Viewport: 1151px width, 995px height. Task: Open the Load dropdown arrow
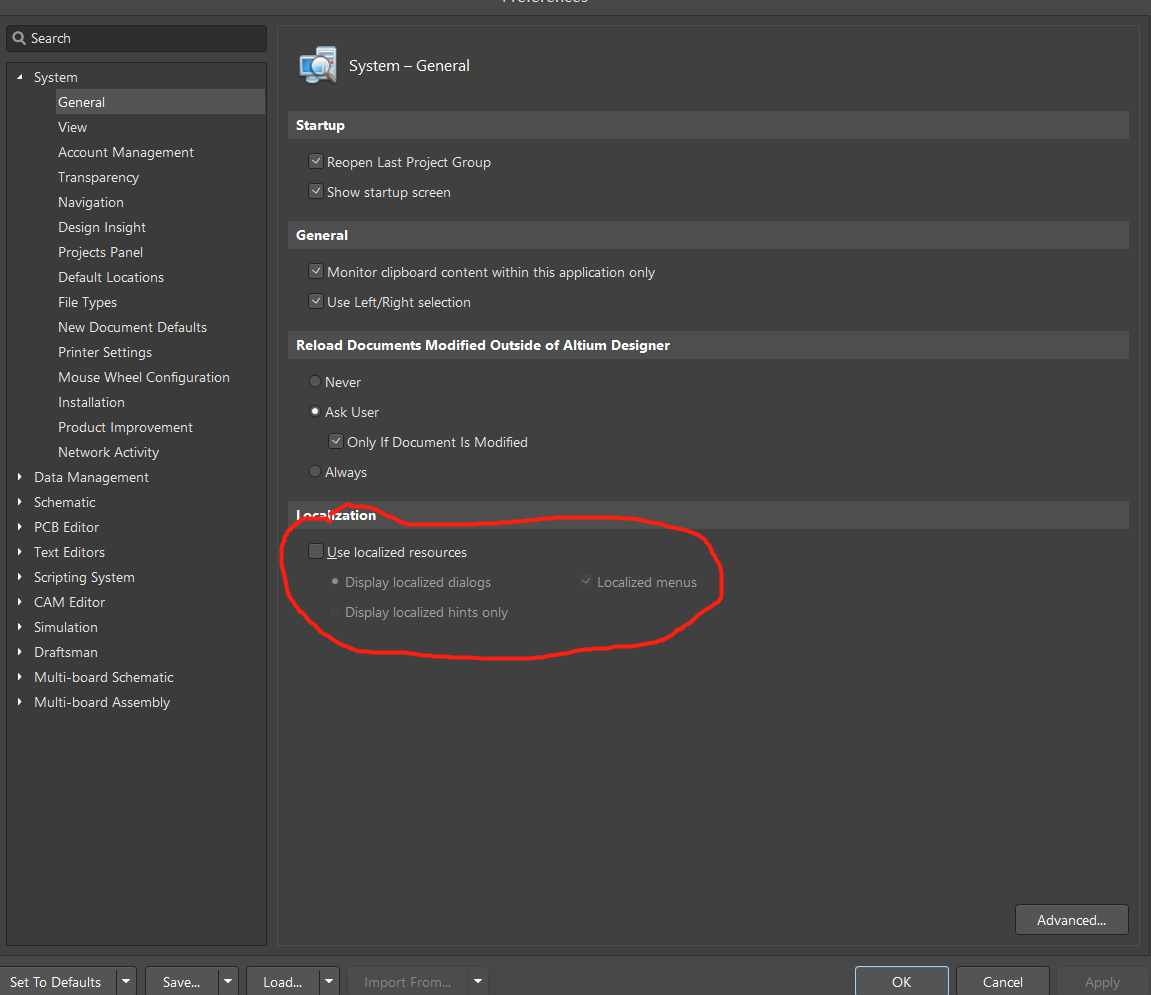point(329,982)
